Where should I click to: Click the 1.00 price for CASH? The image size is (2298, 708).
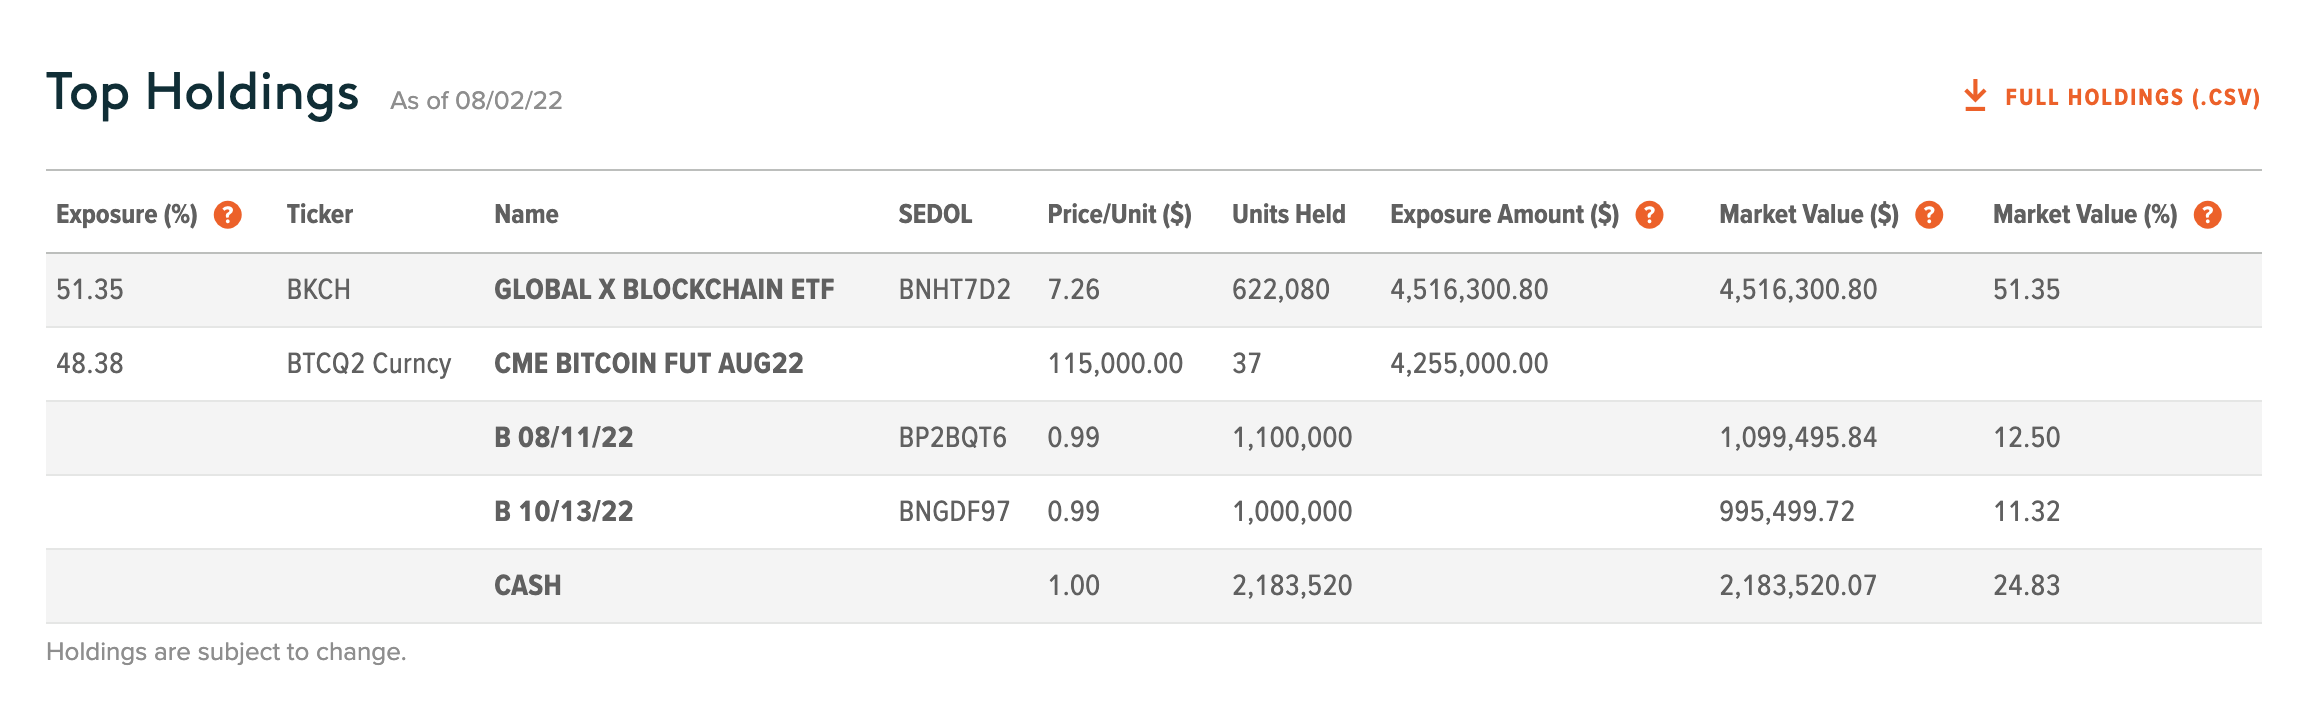[1073, 586]
